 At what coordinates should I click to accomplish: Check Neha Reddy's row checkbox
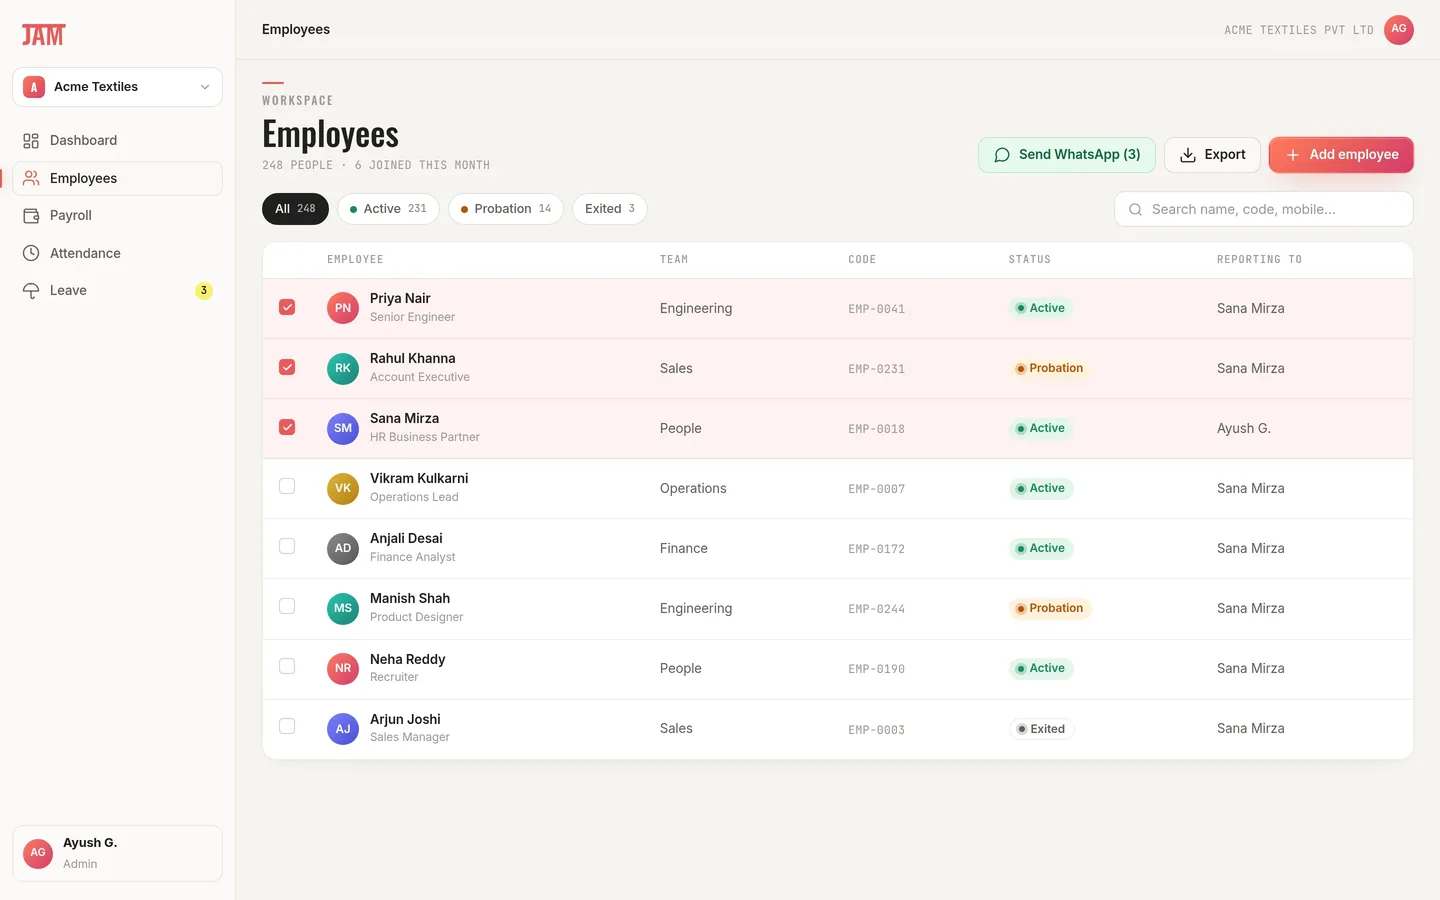click(x=287, y=666)
